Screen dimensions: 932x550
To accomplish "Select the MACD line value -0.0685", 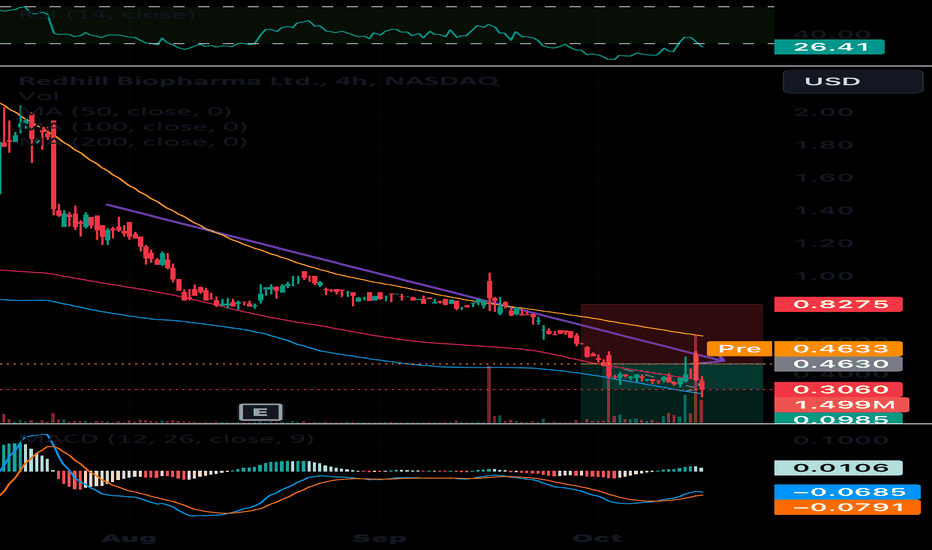I will tap(847, 492).
